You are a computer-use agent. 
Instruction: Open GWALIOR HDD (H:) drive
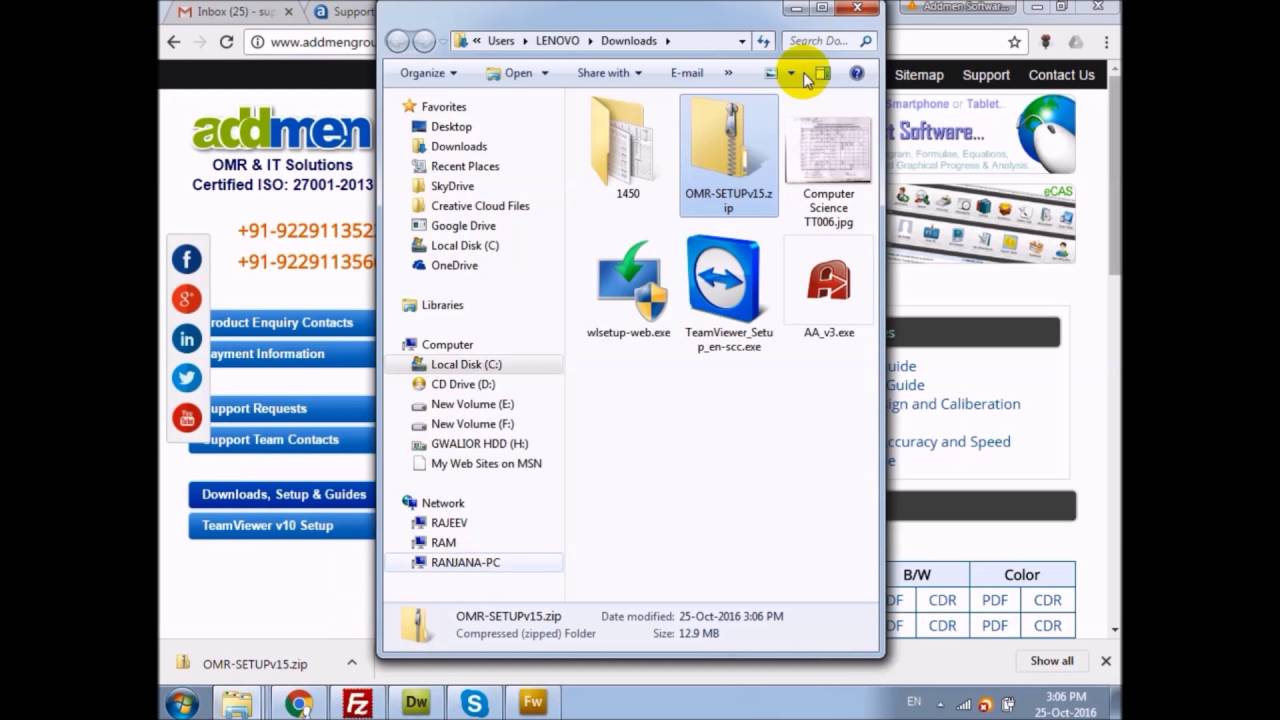click(x=479, y=444)
